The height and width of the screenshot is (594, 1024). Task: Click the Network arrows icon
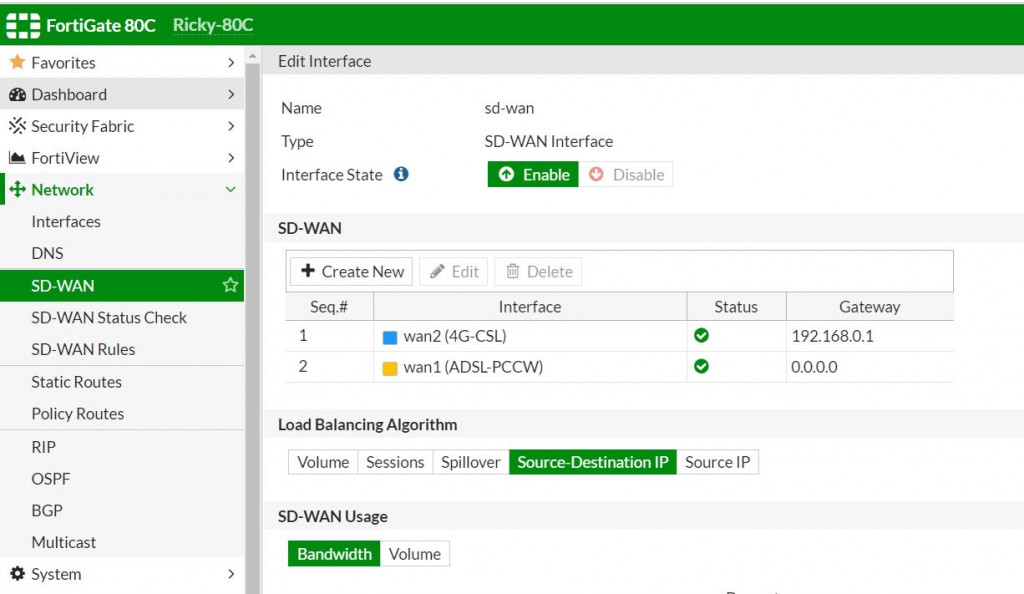18,190
